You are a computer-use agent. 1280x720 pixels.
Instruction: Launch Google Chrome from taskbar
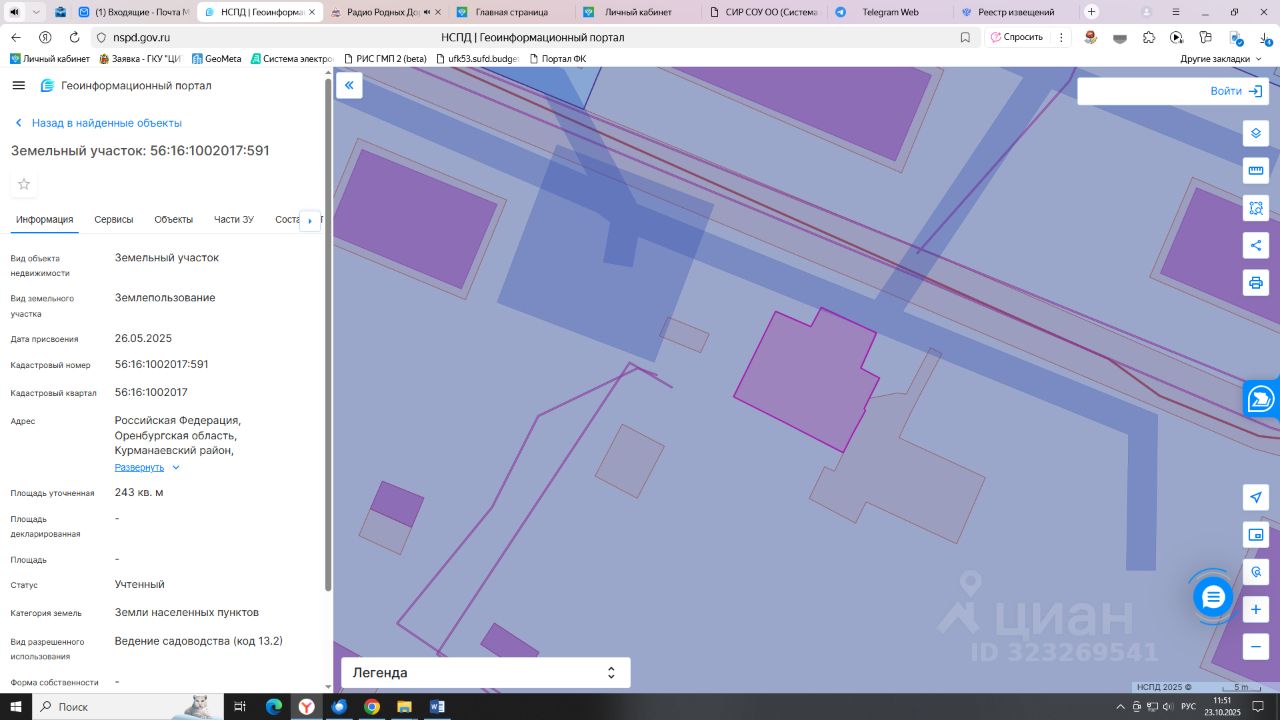point(372,707)
